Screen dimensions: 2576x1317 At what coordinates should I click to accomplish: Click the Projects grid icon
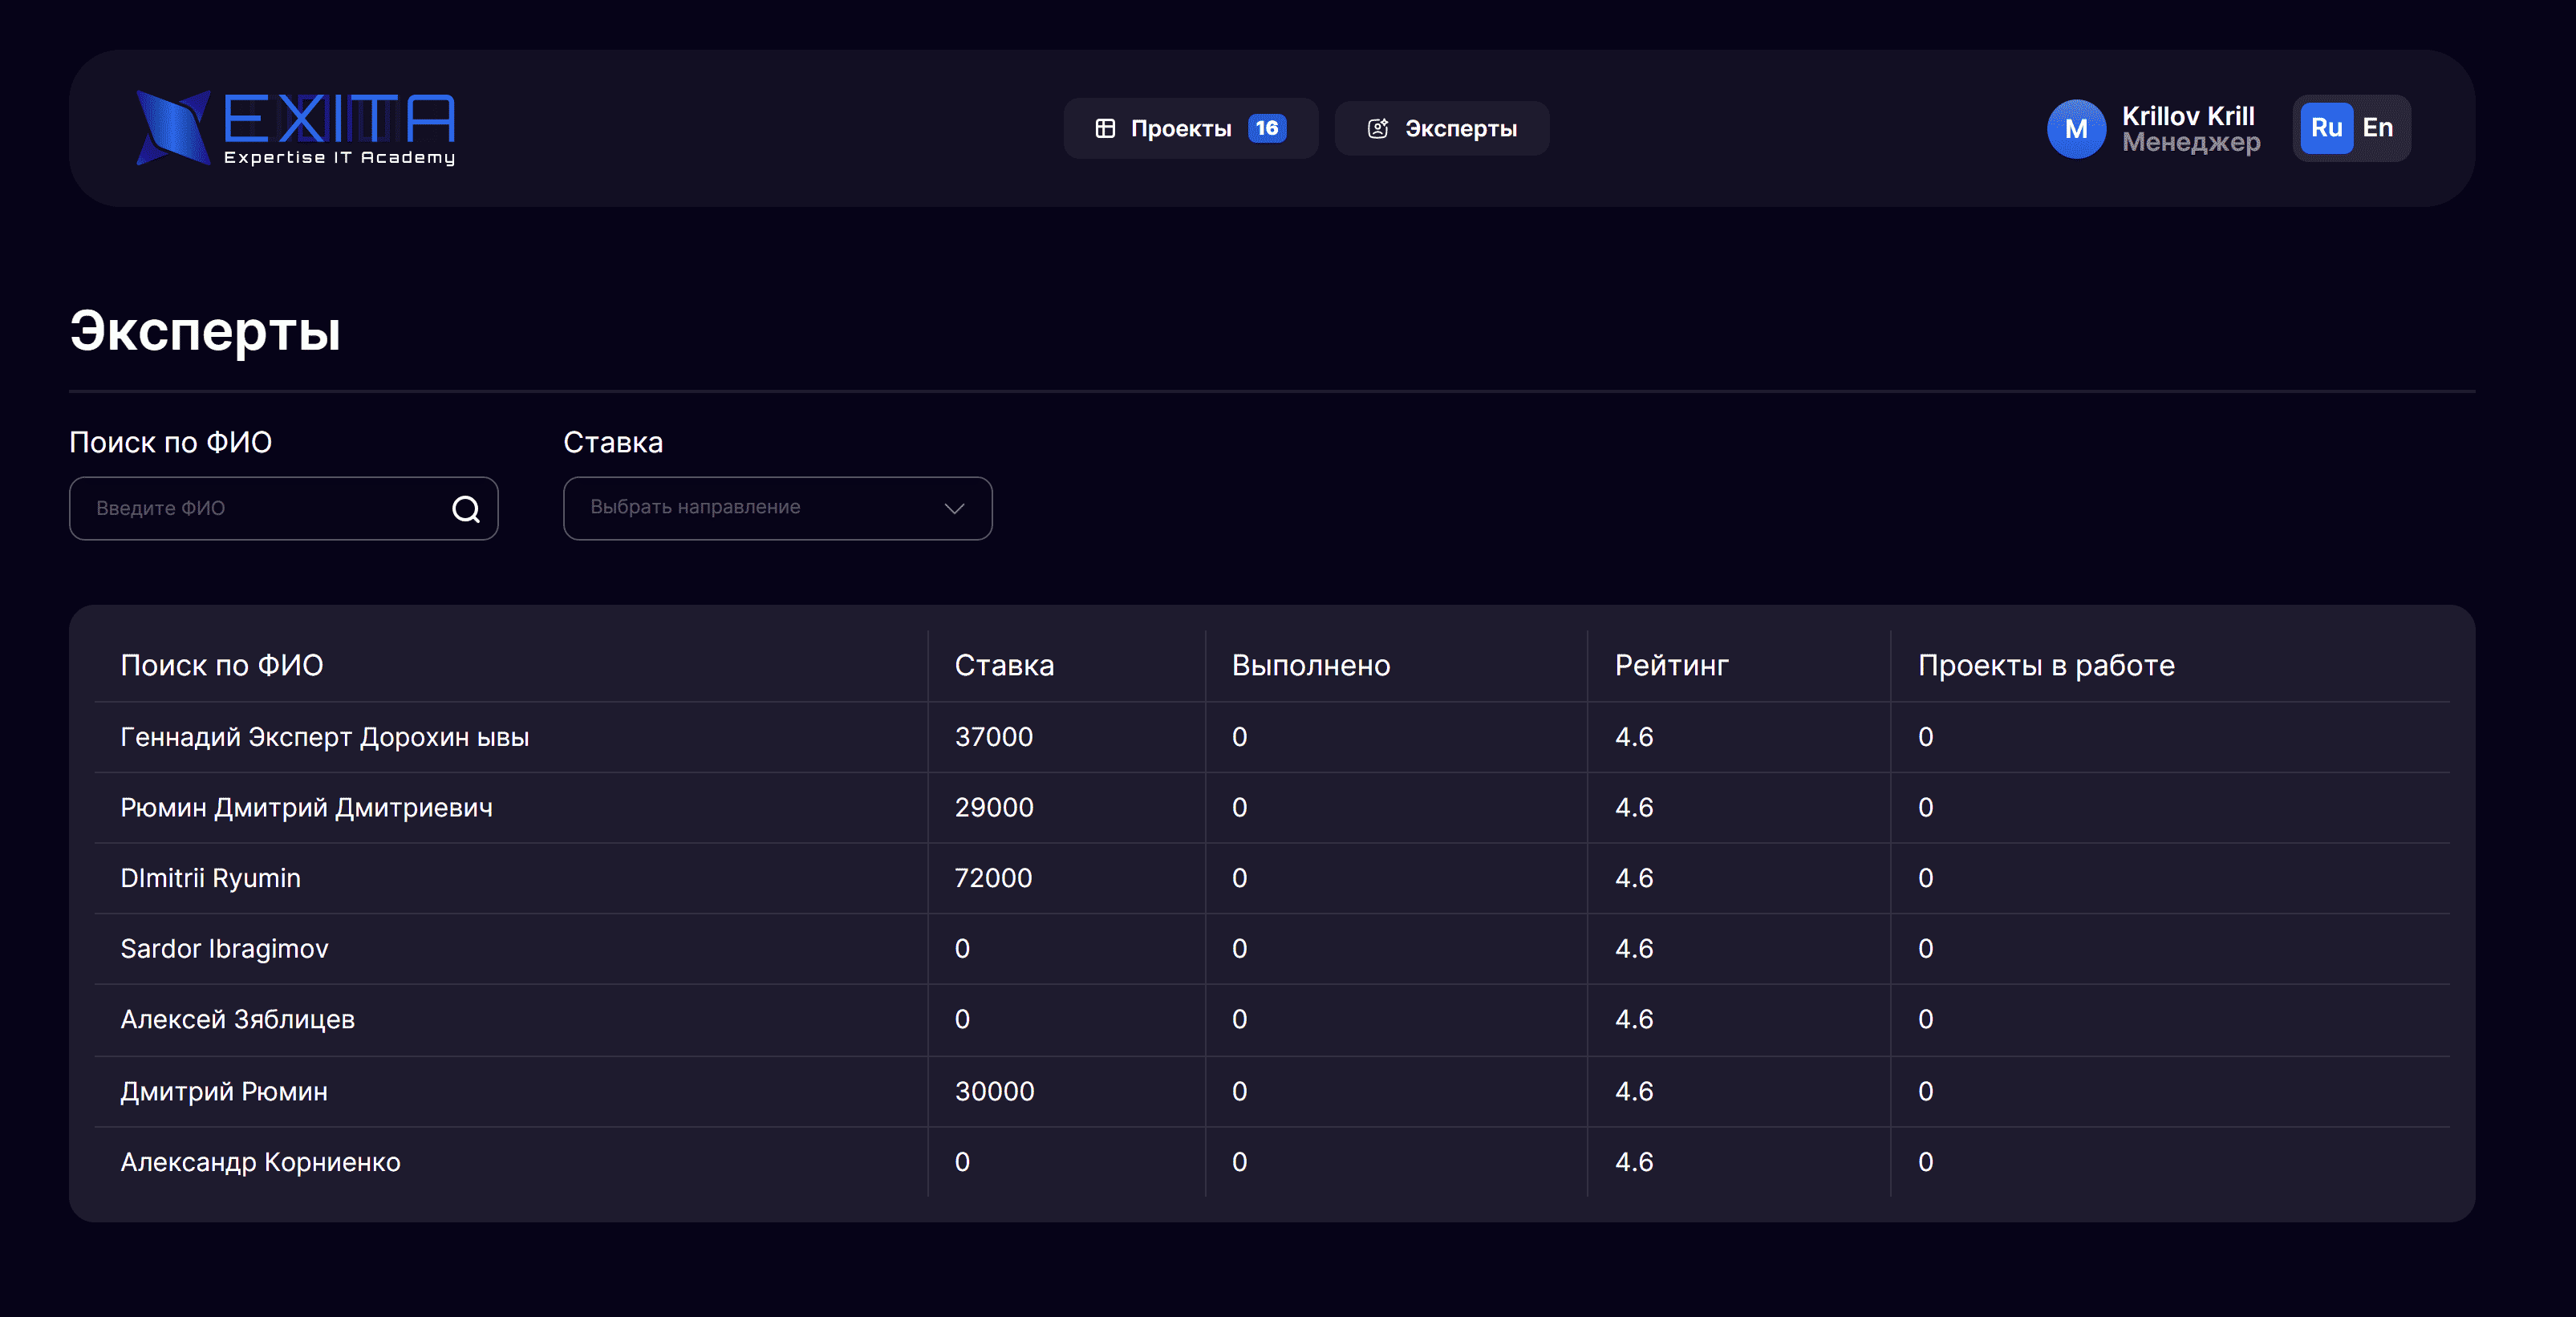[1104, 129]
